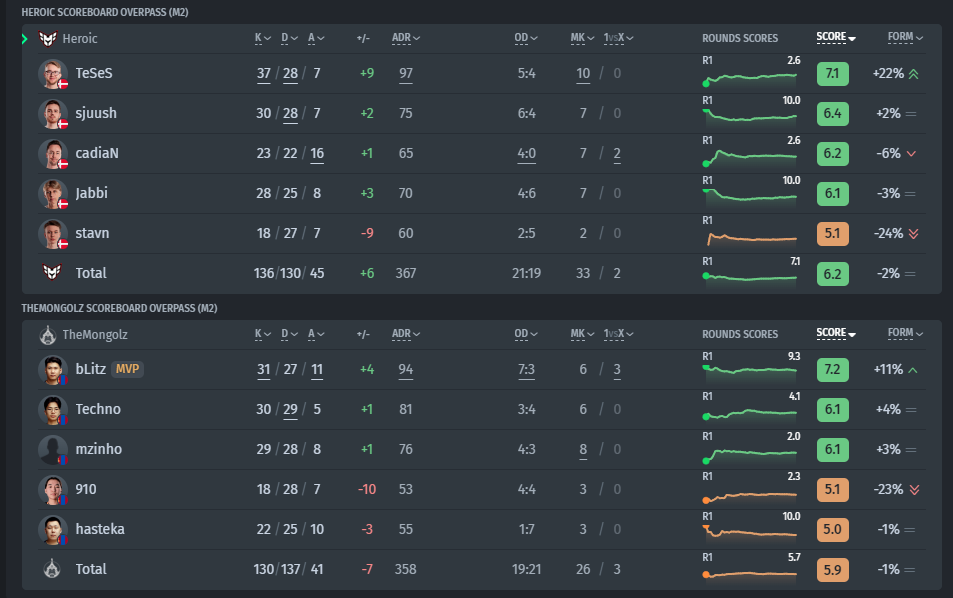Open bLitz player avatar
Screen dimensions: 953x598
(53, 369)
